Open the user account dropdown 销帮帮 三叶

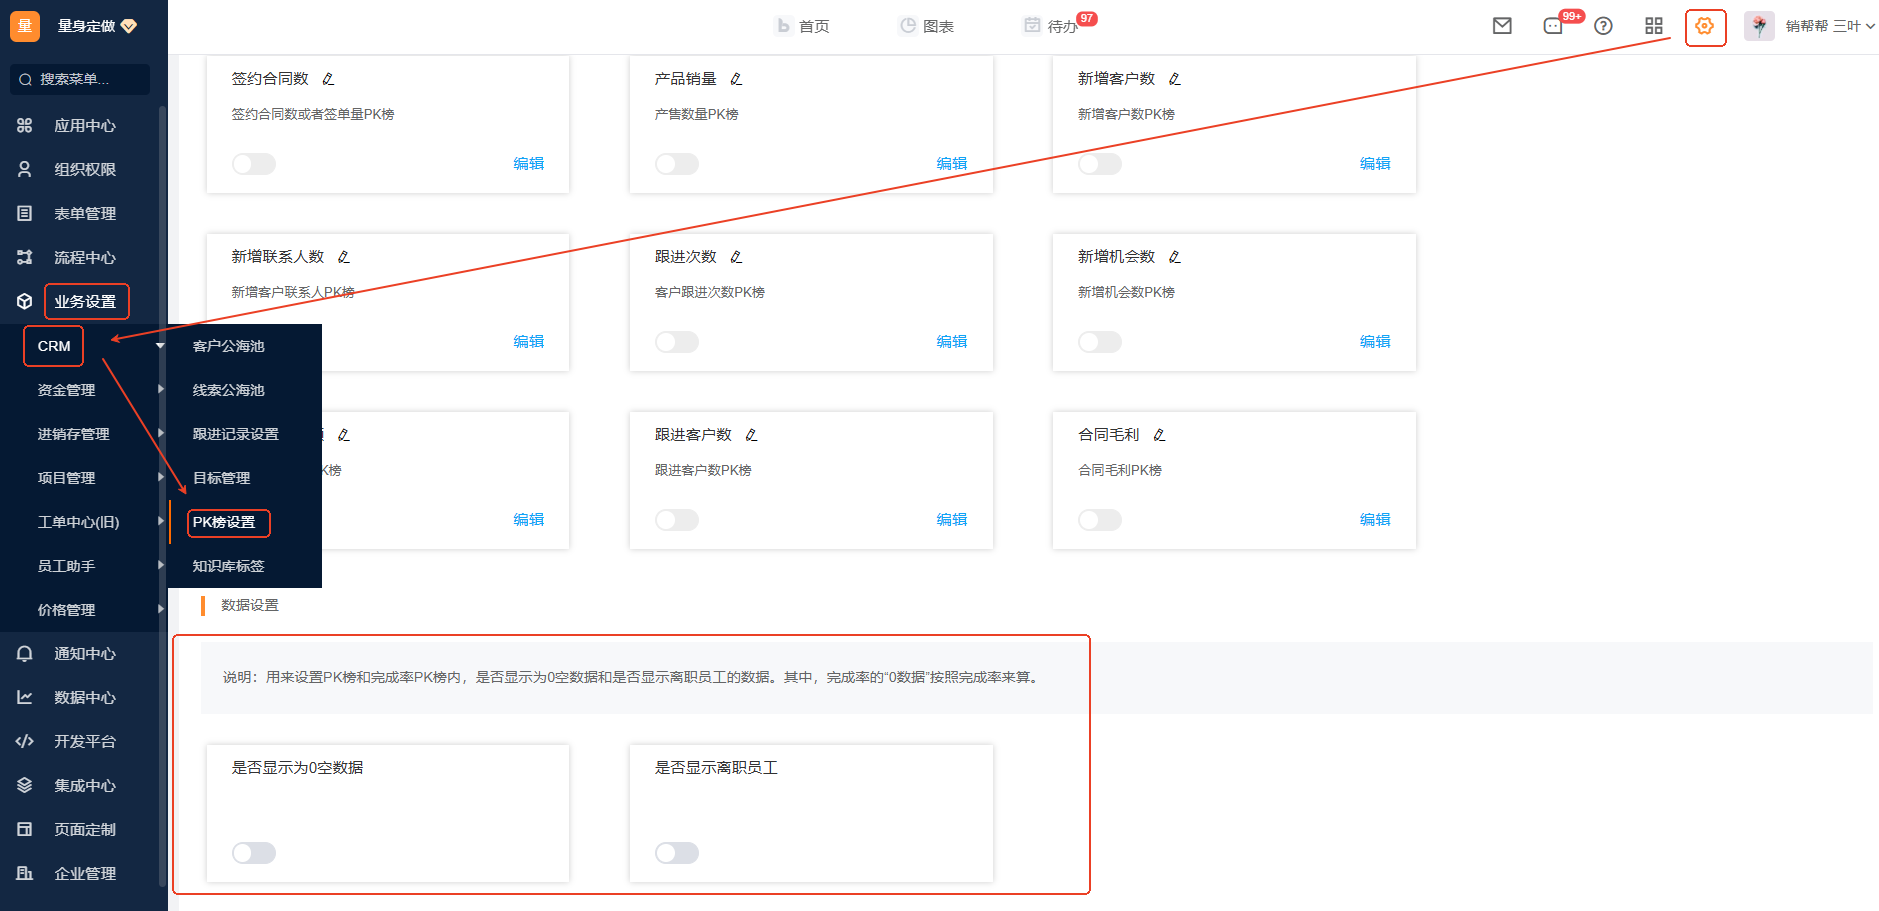pos(1820,26)
